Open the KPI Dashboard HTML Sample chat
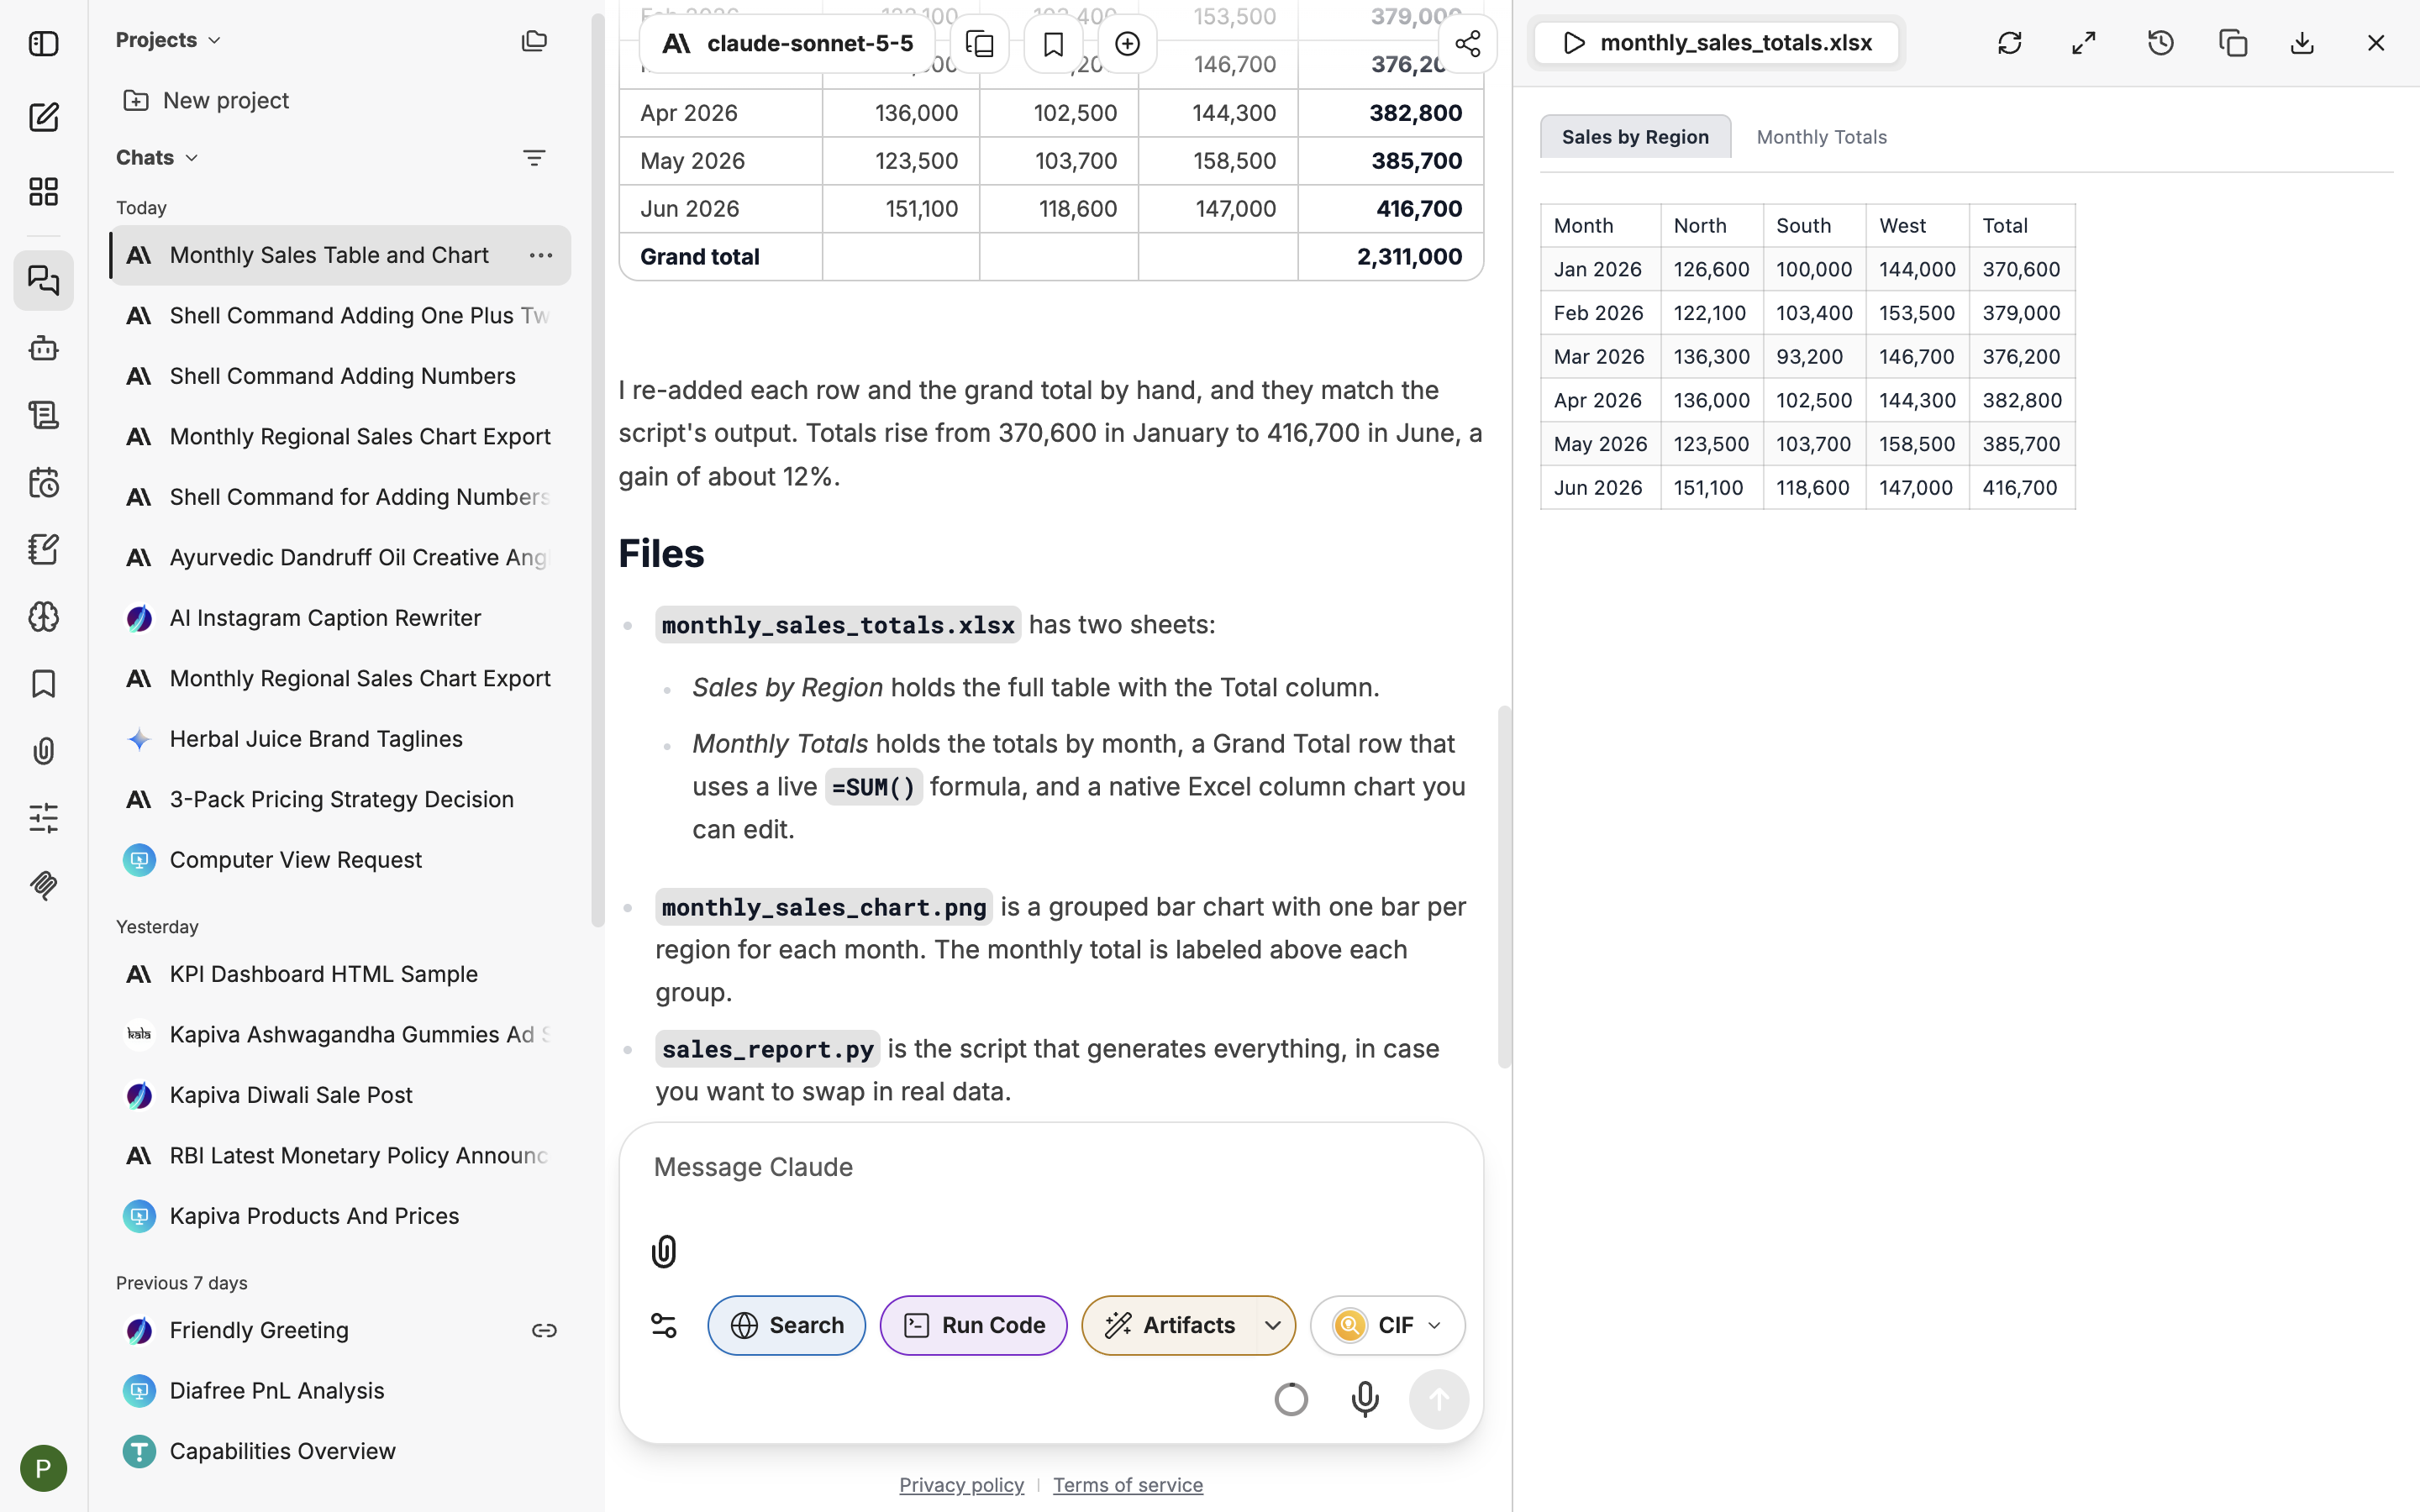2420x1512 pixels. coord(340,974)
